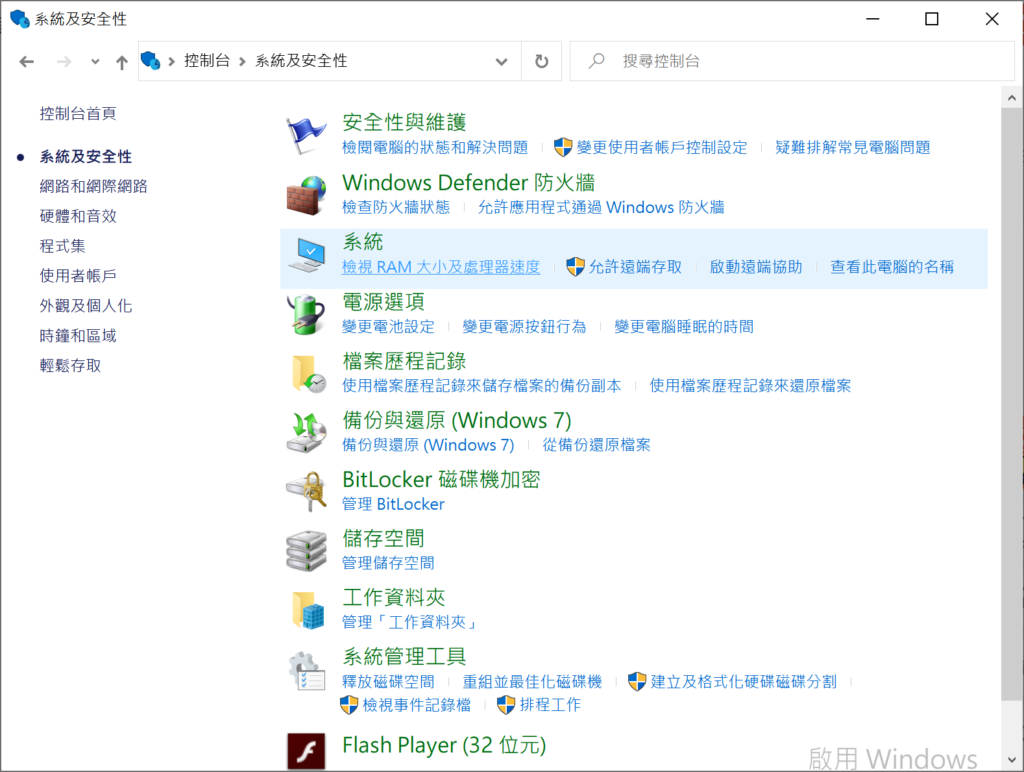Click 變更電源按鈕行為 link
The image size is (1024, 772).
[524, 327]
